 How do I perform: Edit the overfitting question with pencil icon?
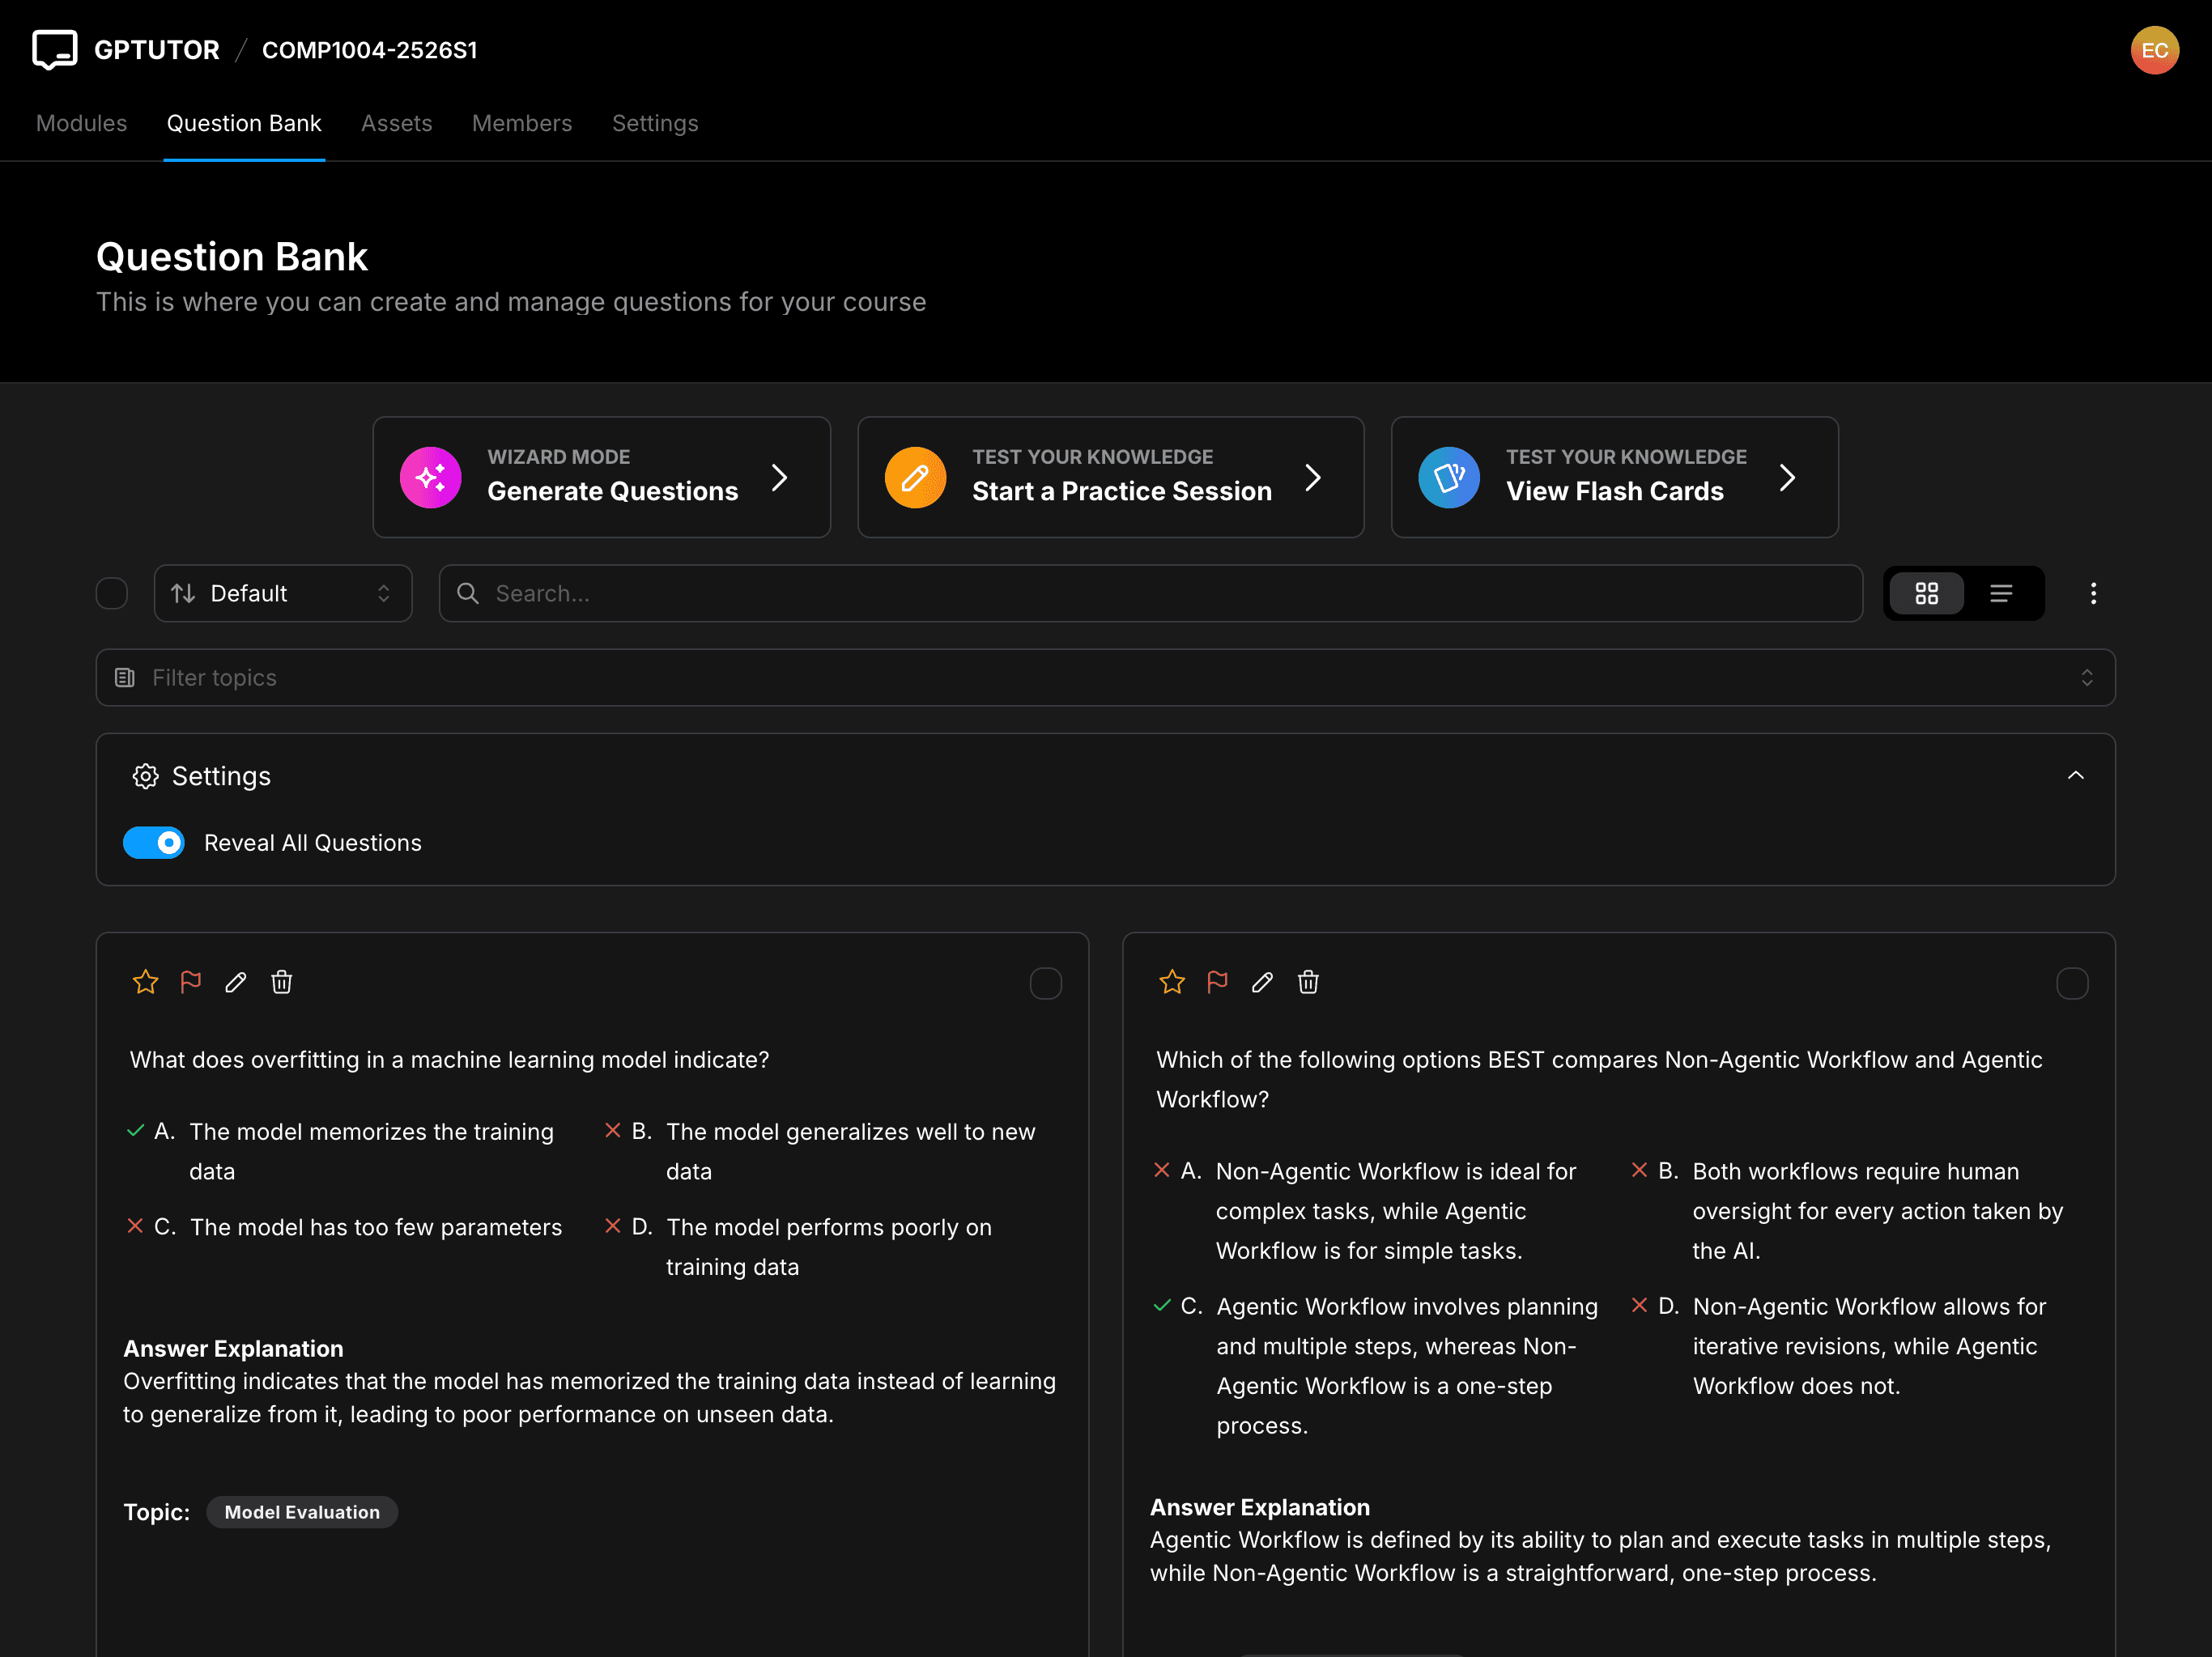235,982
